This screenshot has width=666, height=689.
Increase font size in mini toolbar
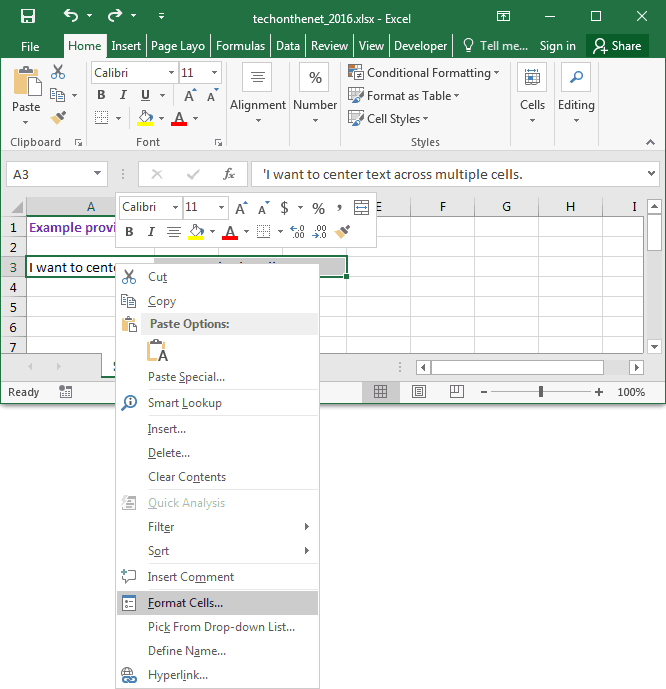pos(241,208)
